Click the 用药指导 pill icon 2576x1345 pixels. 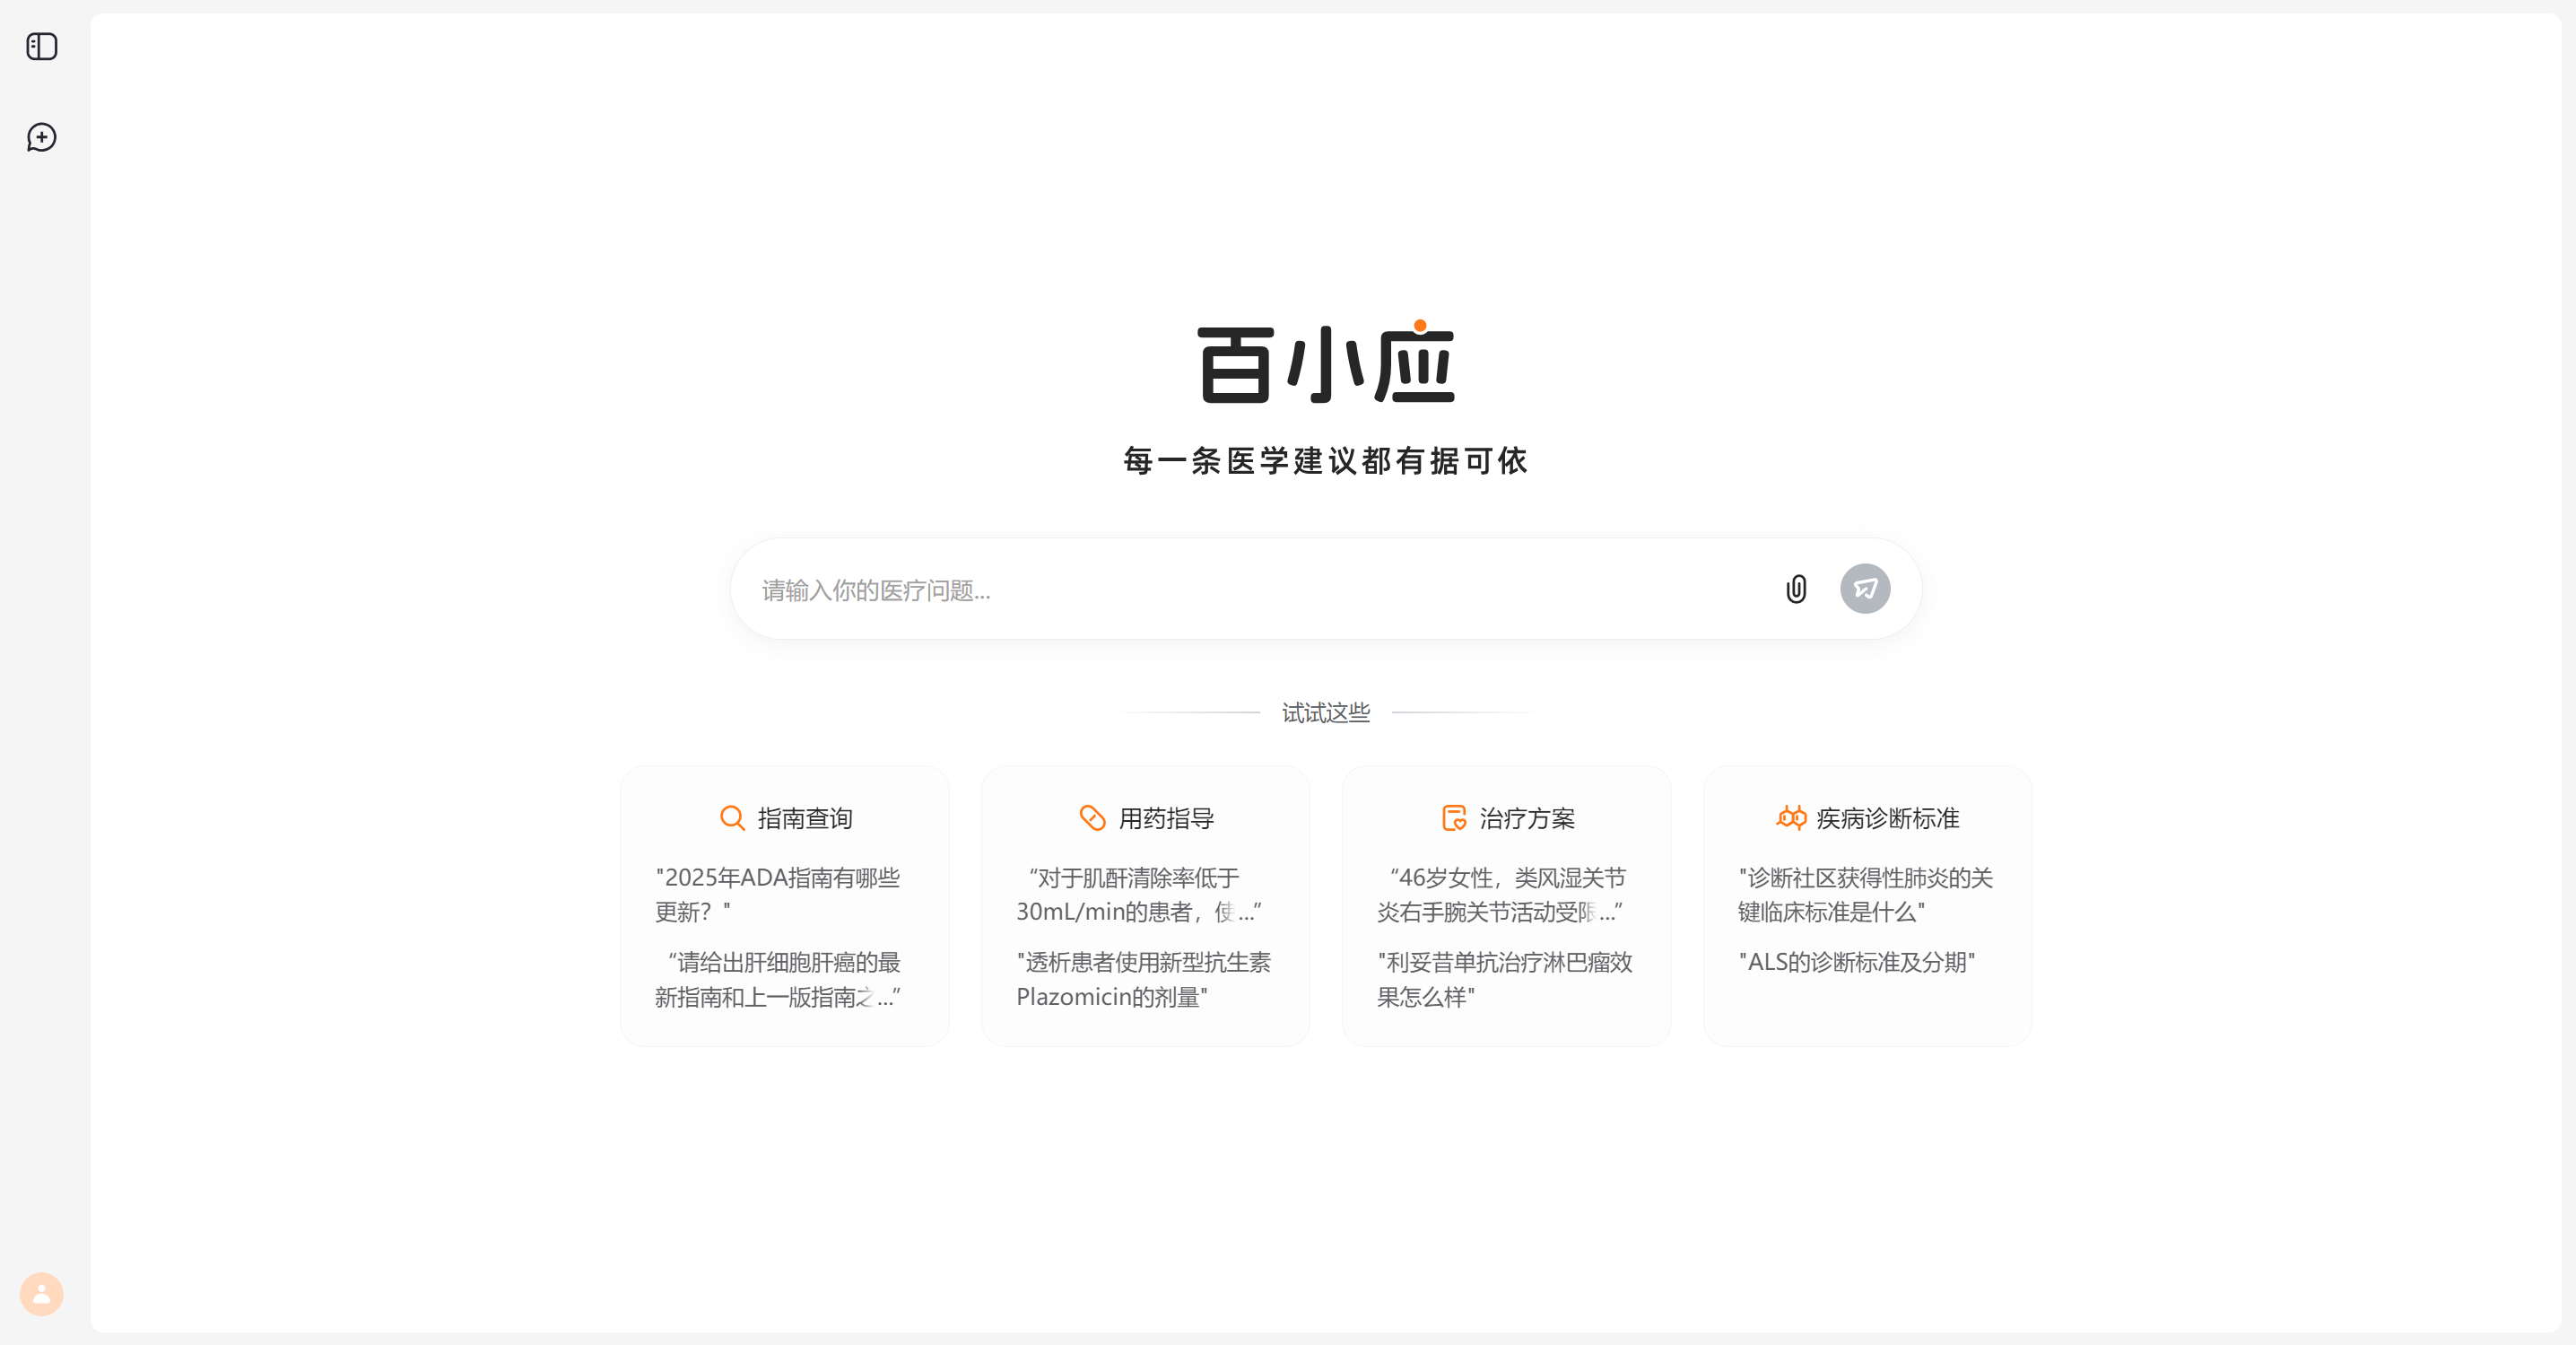tap(1093, 818)
